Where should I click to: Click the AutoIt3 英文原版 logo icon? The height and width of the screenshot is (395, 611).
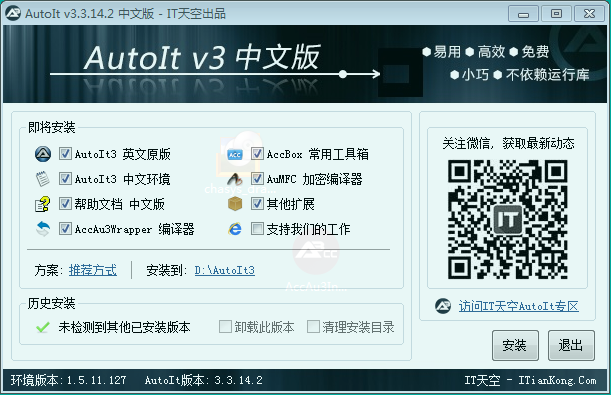pos(43,154)
